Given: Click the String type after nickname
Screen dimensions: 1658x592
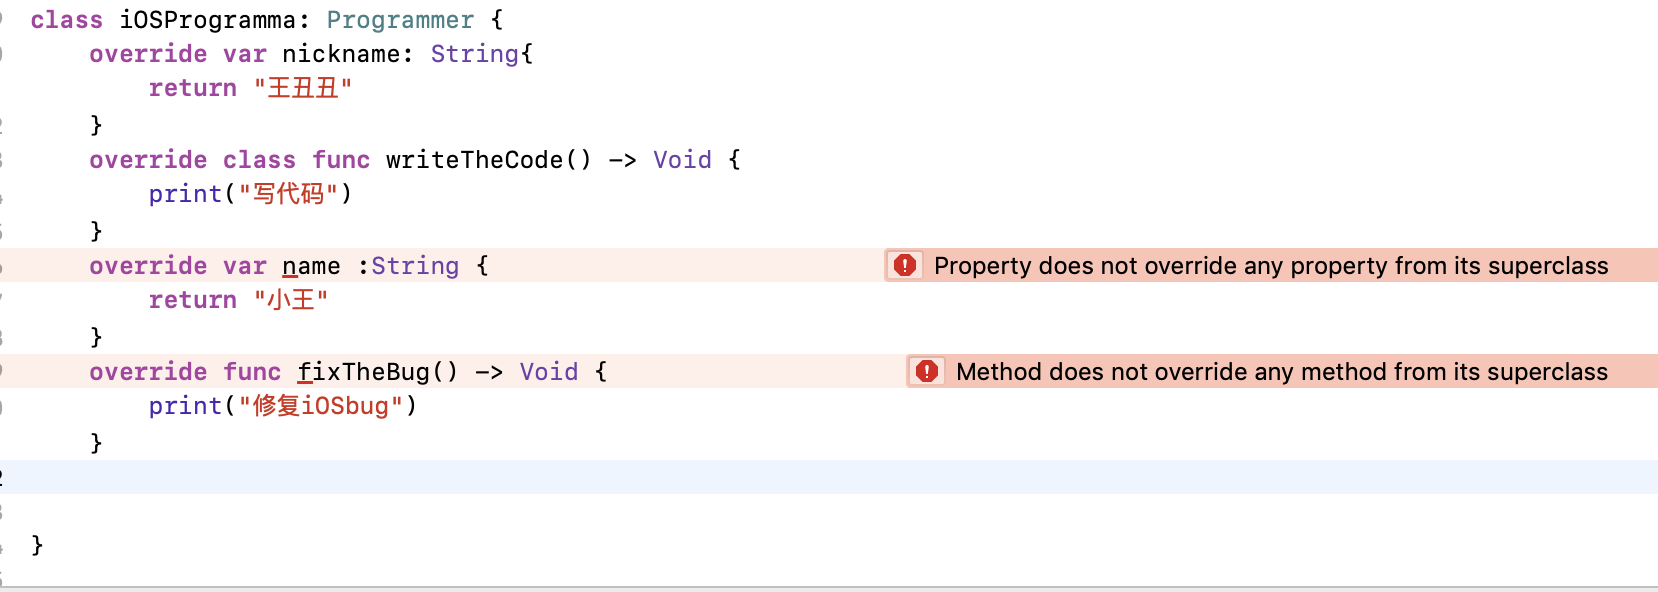Looking at the screenshot, I should coord(474,54).
